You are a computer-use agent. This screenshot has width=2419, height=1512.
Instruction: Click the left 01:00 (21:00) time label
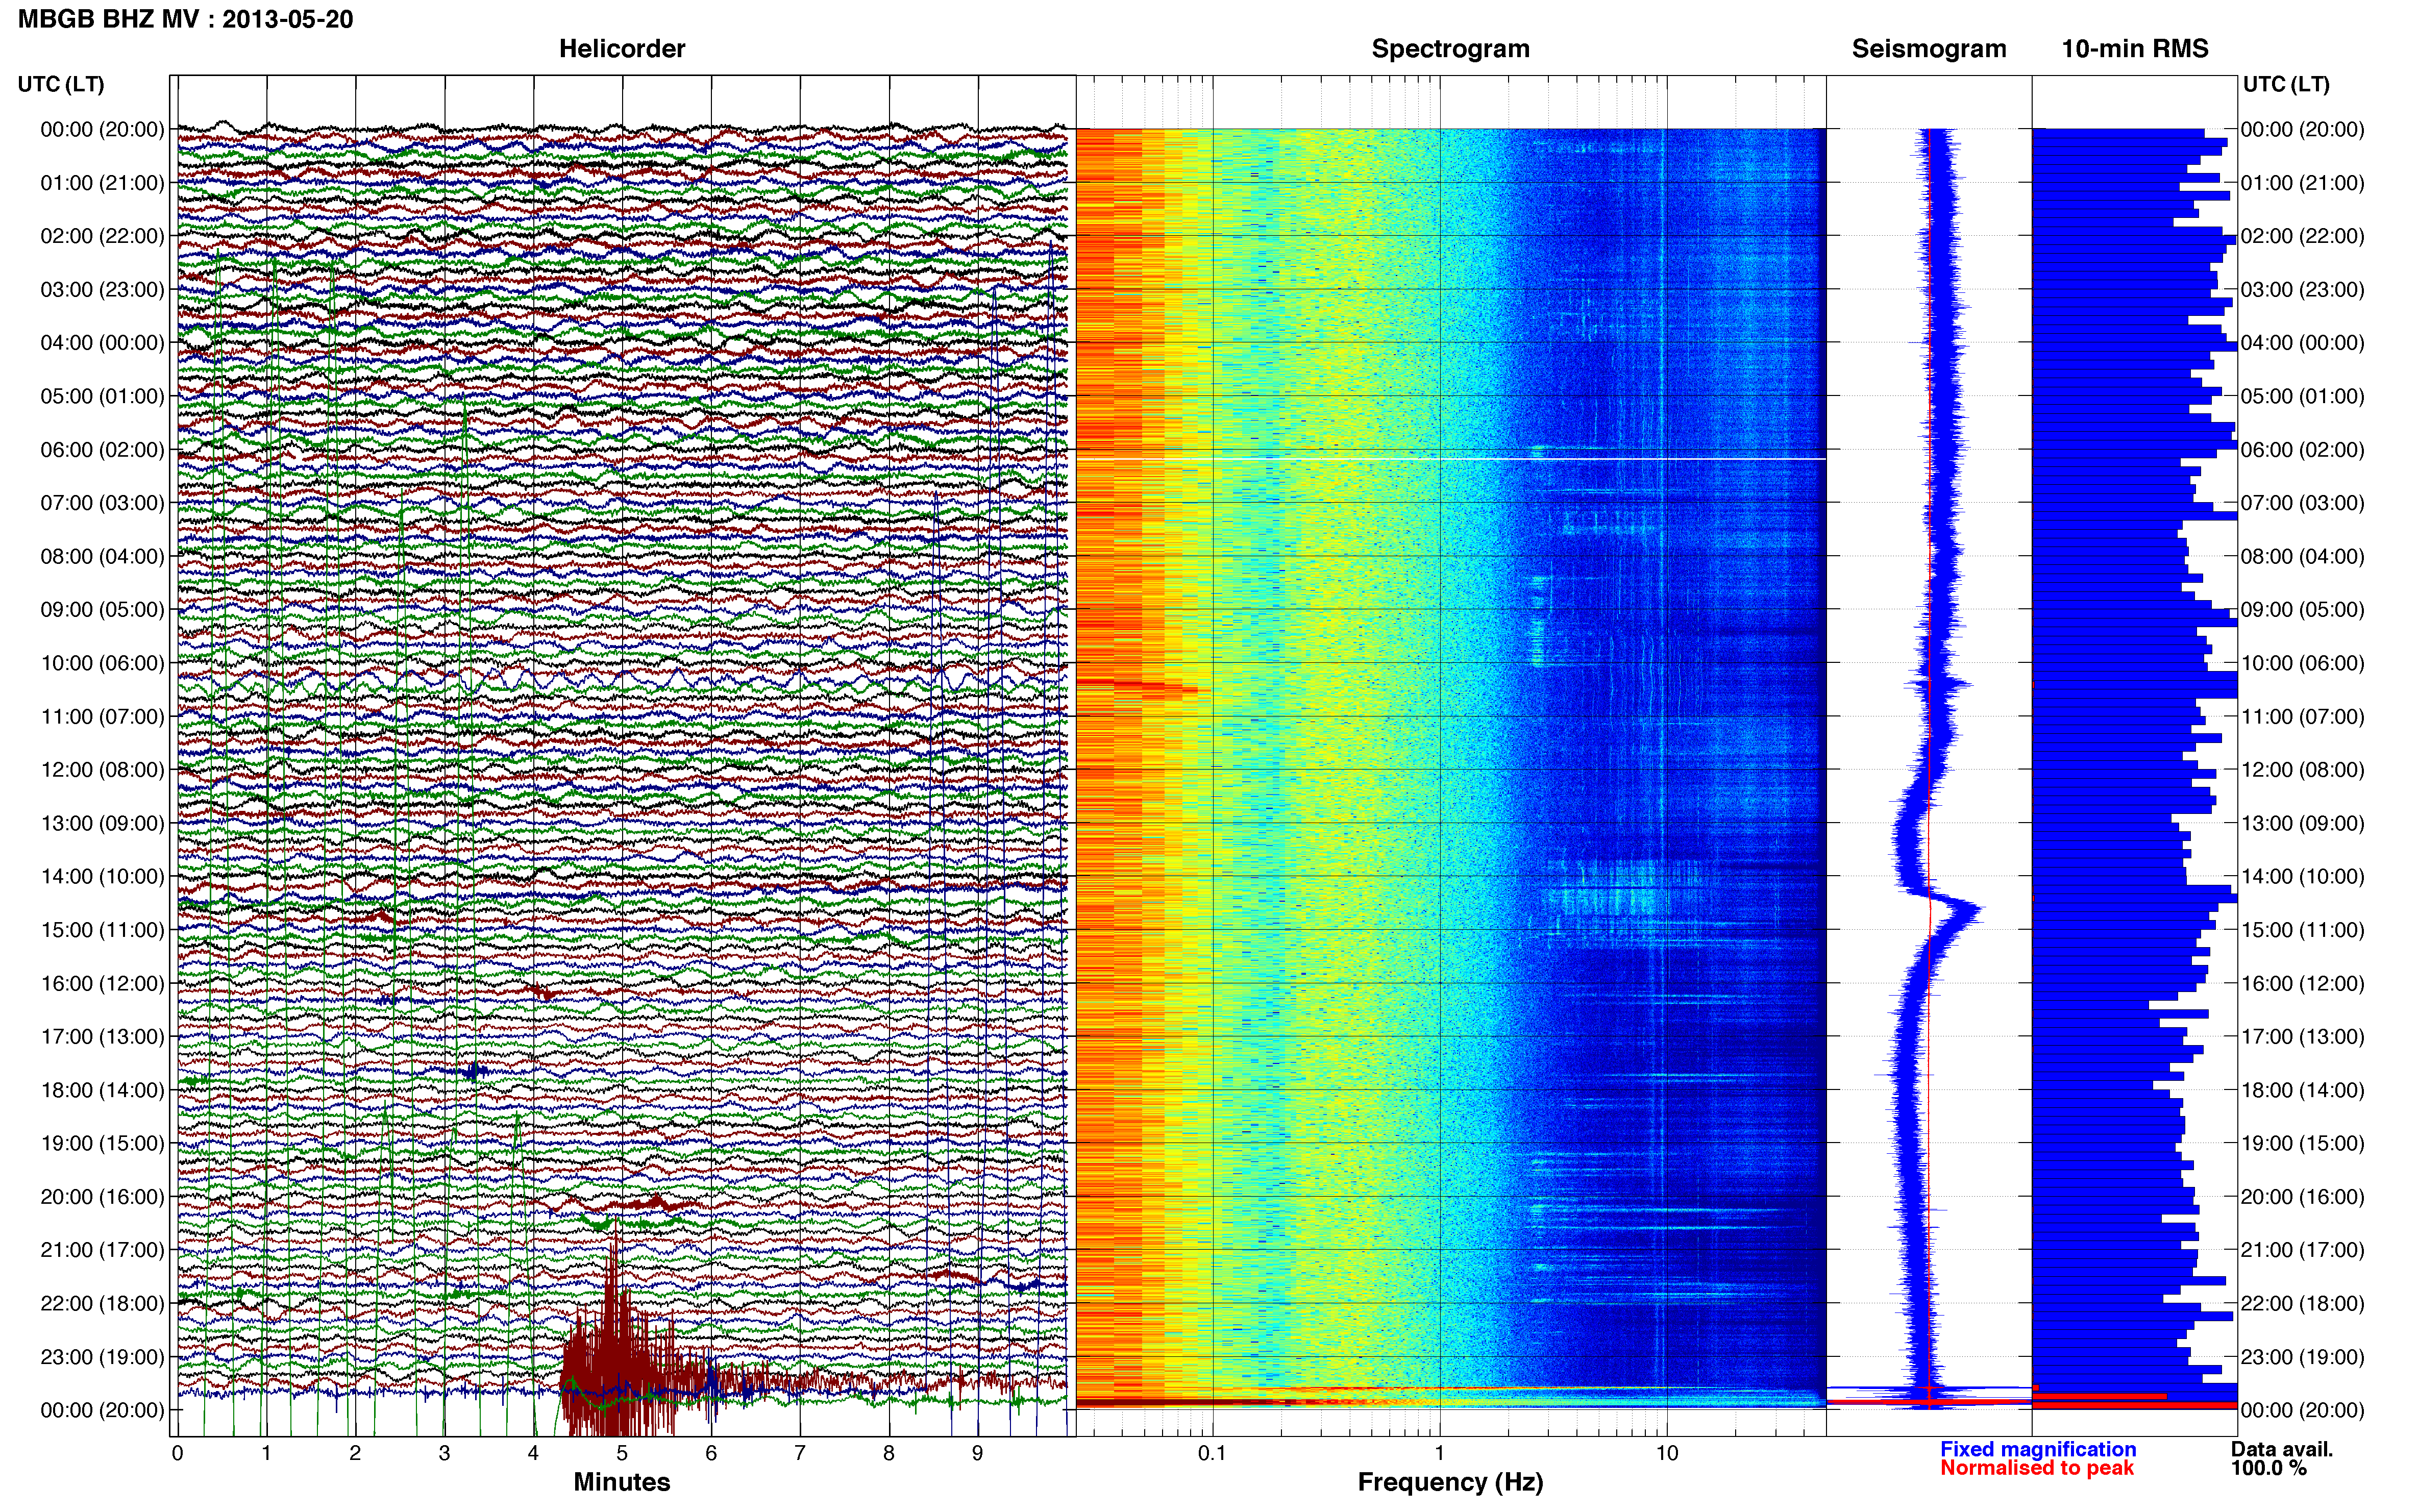(x=102, y=183)
